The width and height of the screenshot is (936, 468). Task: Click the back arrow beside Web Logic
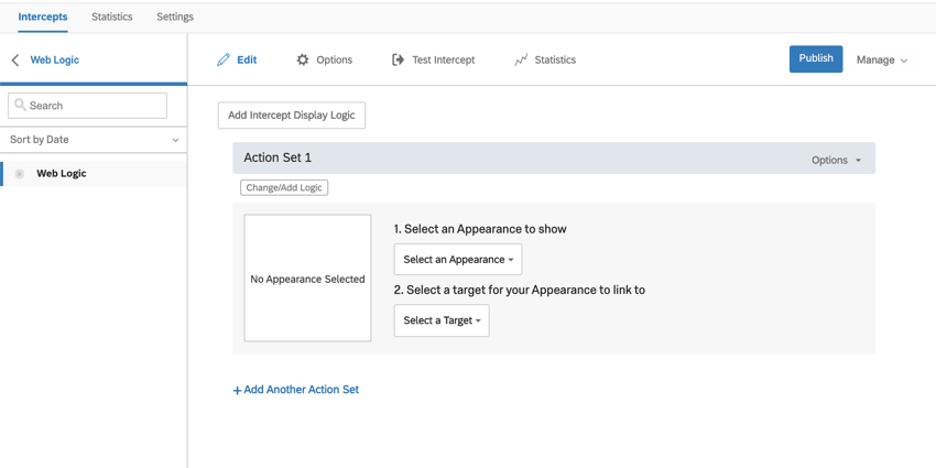15,60
